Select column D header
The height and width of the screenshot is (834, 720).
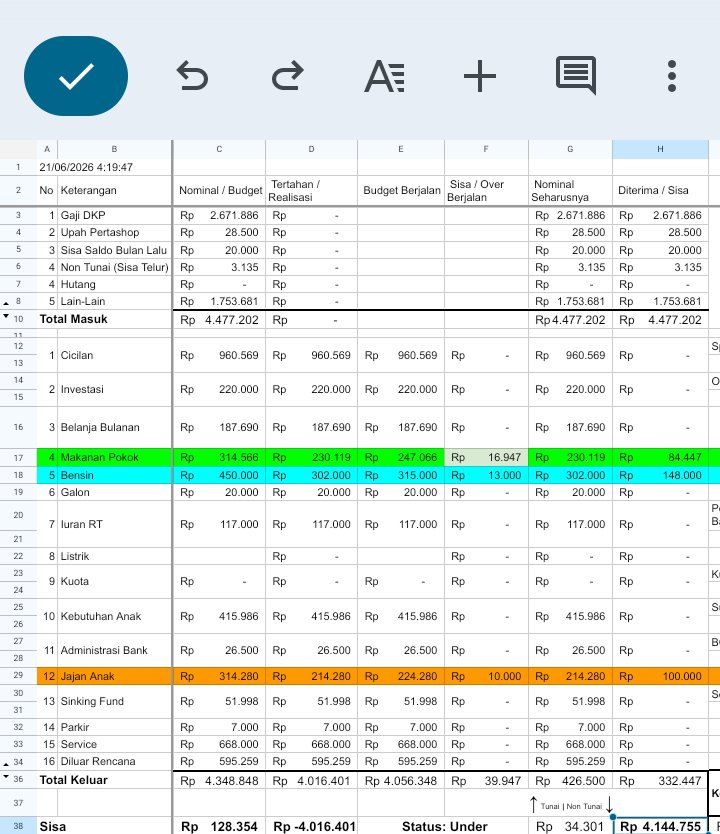(x=312, y=149)
